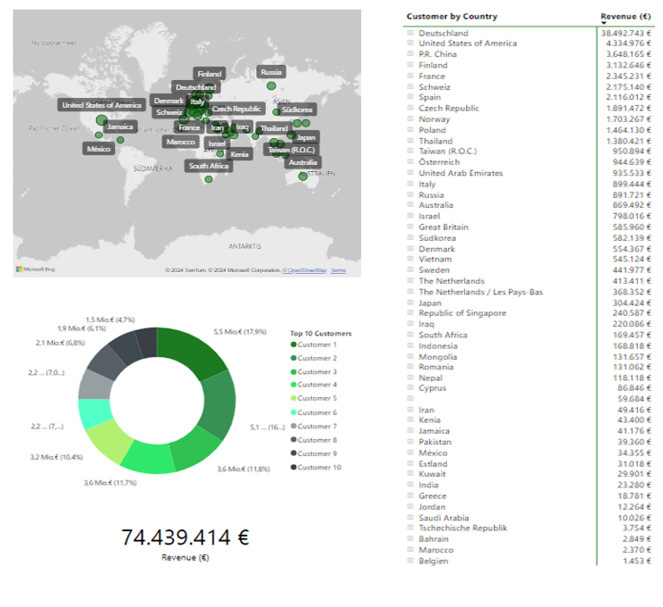Expand the Belgien row
This screenshot has height=607, width=663.
point(410,562)
